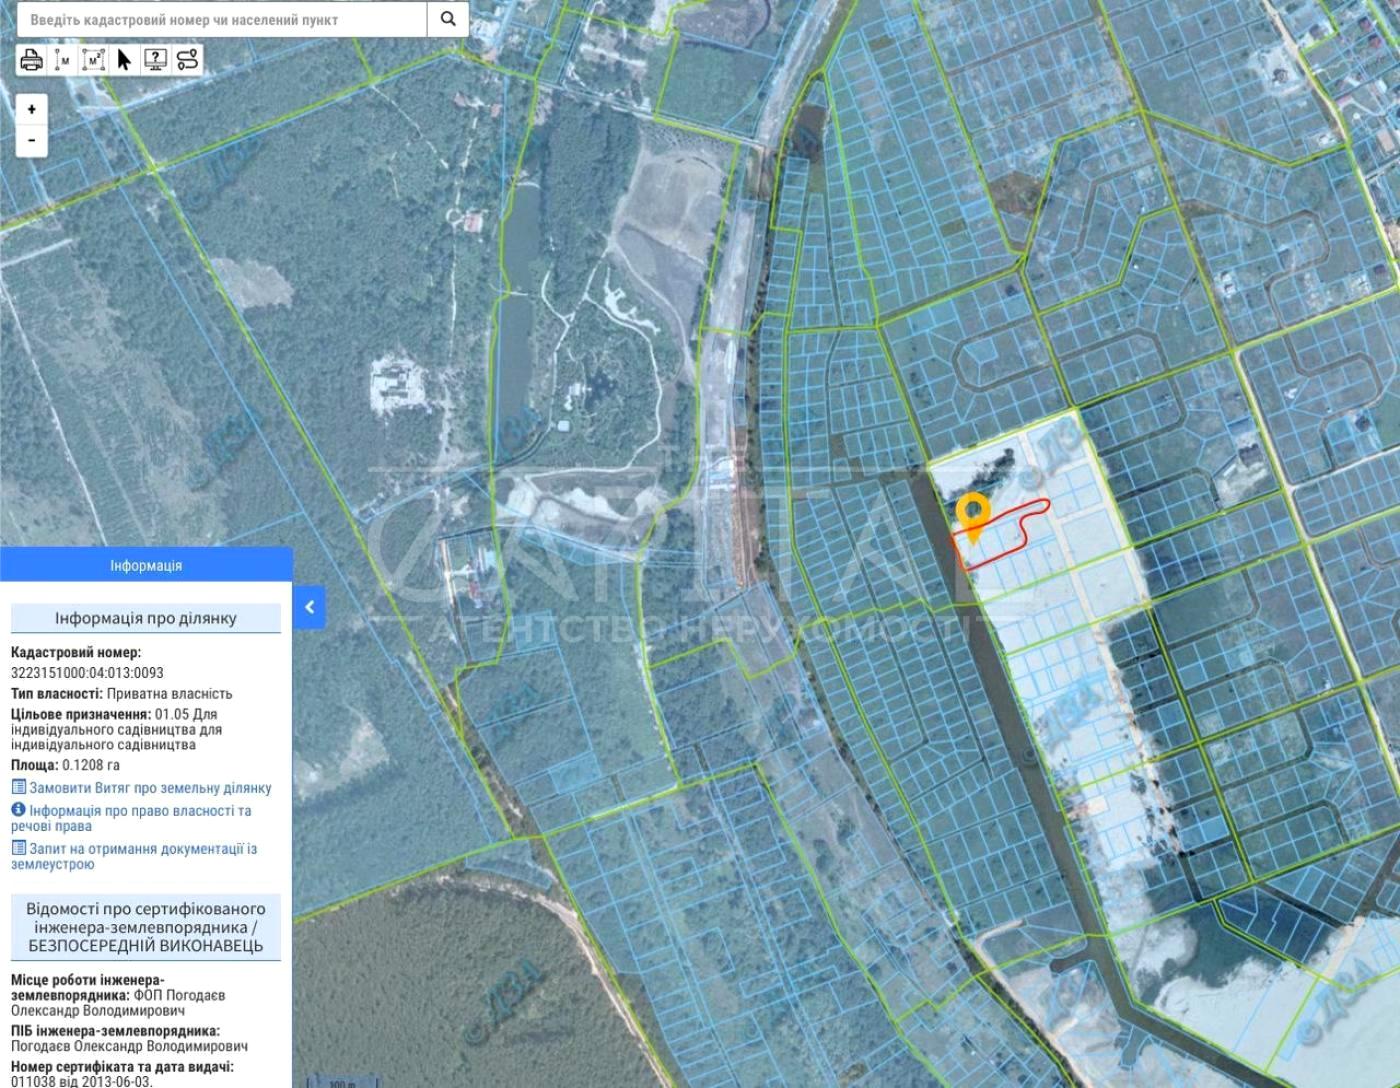Click 'Замовити Витяг про земельну ділянку' link
Screen dimensions: 1400x1088
click(x=149, y=788)
